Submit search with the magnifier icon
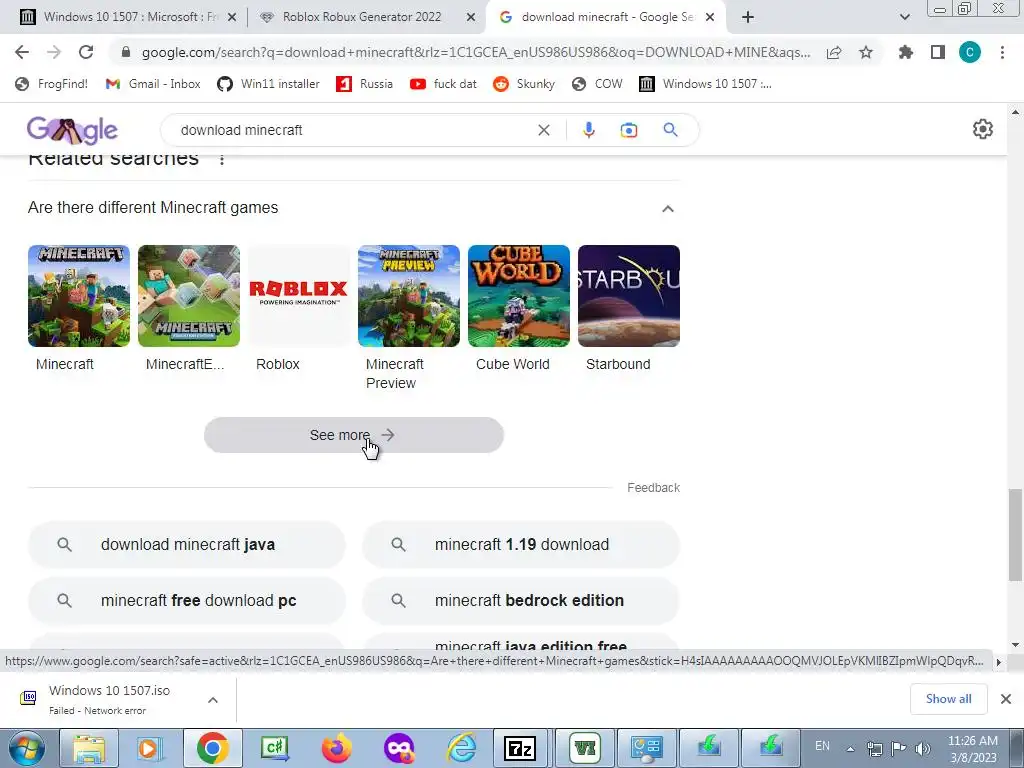Viewport: 1024px width, 768px height. click(671, 130)
